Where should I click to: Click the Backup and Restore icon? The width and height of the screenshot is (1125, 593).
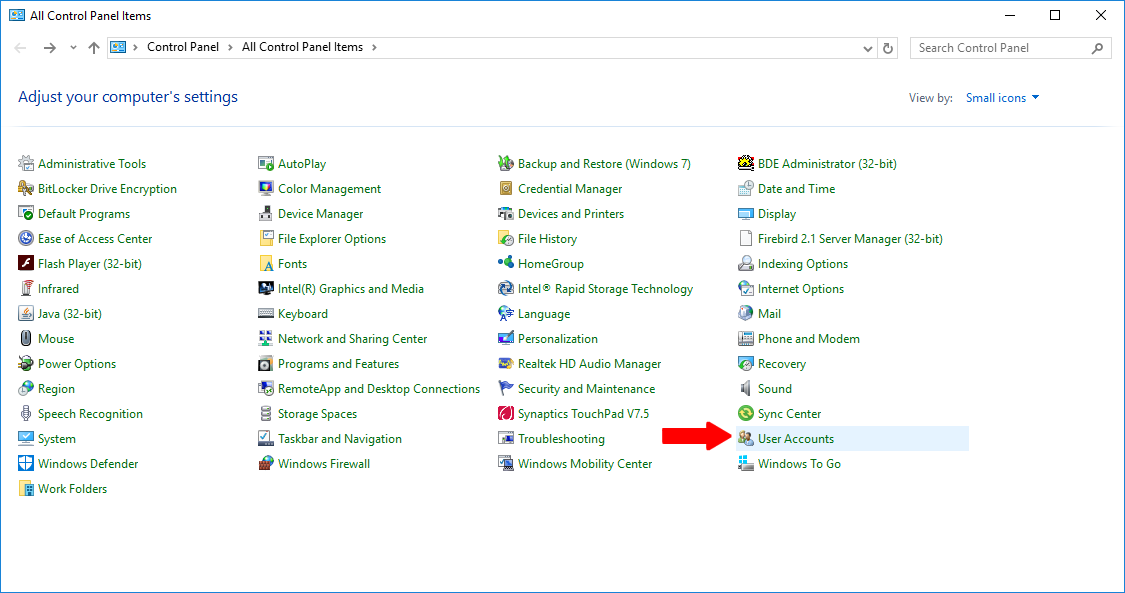(x=506, y=163)
